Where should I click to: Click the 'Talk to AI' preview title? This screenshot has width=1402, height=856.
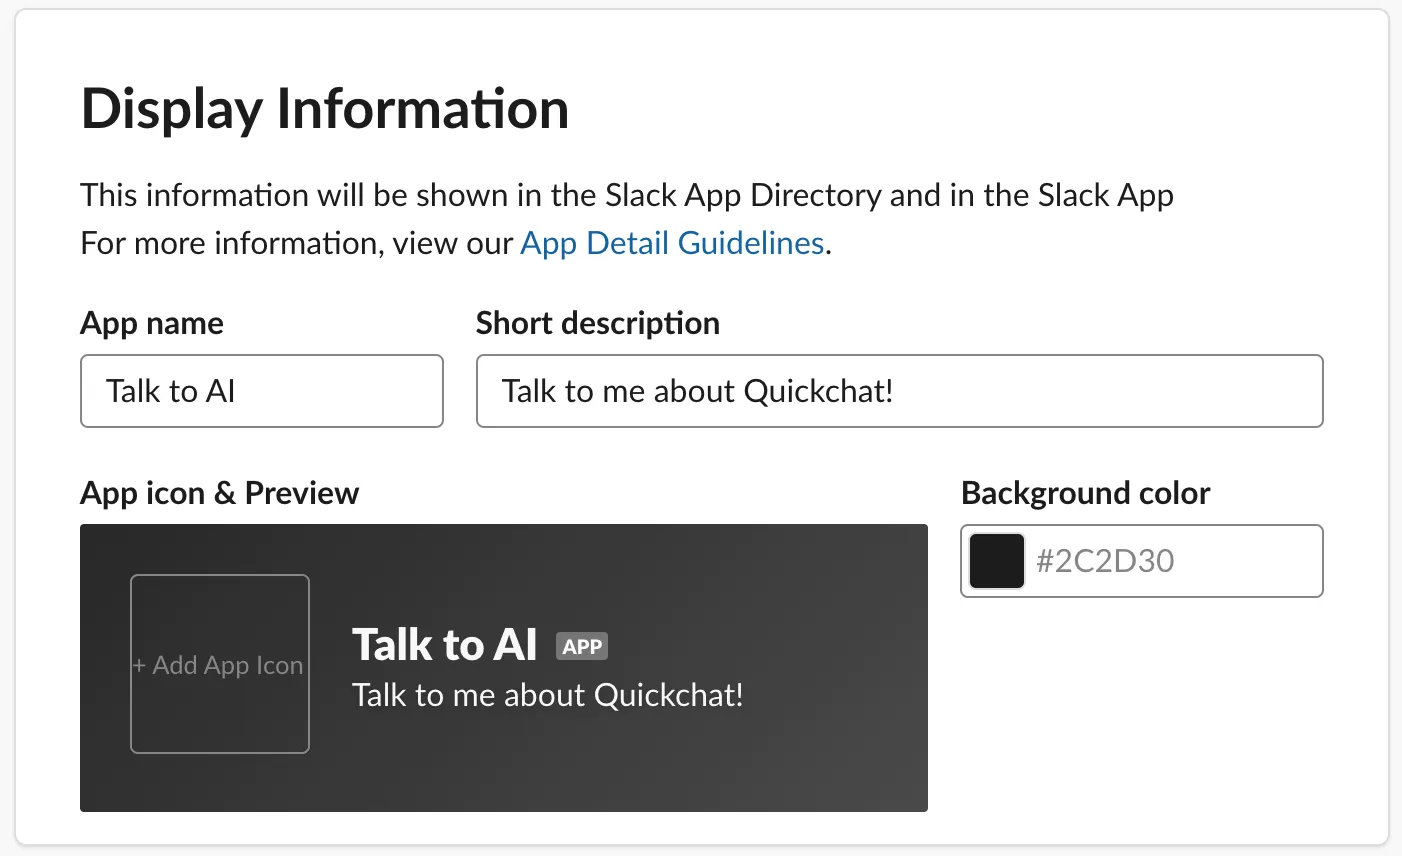click(445, 645)
